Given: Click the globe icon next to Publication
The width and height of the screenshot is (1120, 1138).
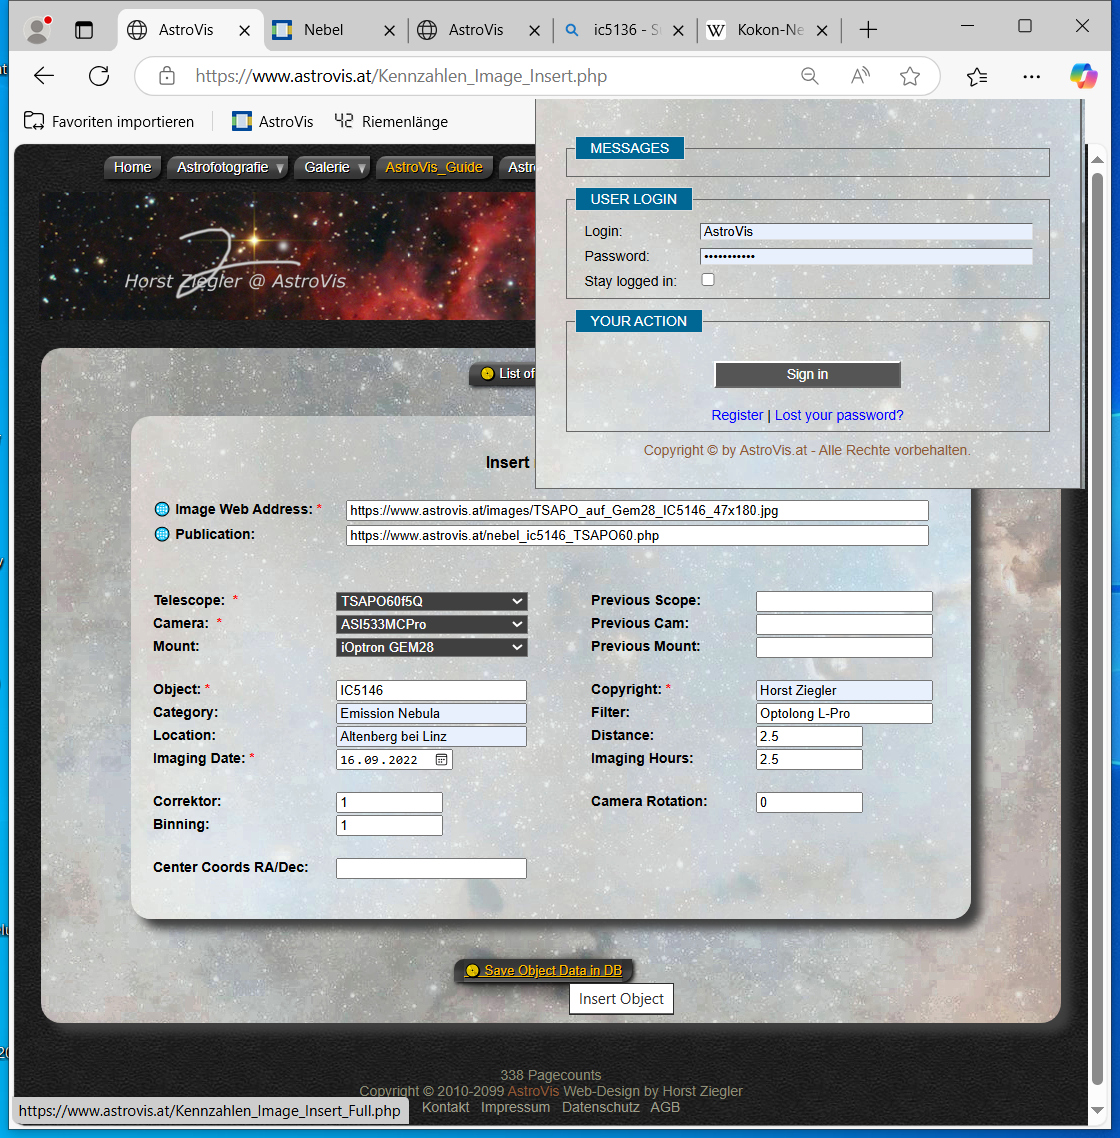Looking at the screenshot, I should click(x=162, y=534).
